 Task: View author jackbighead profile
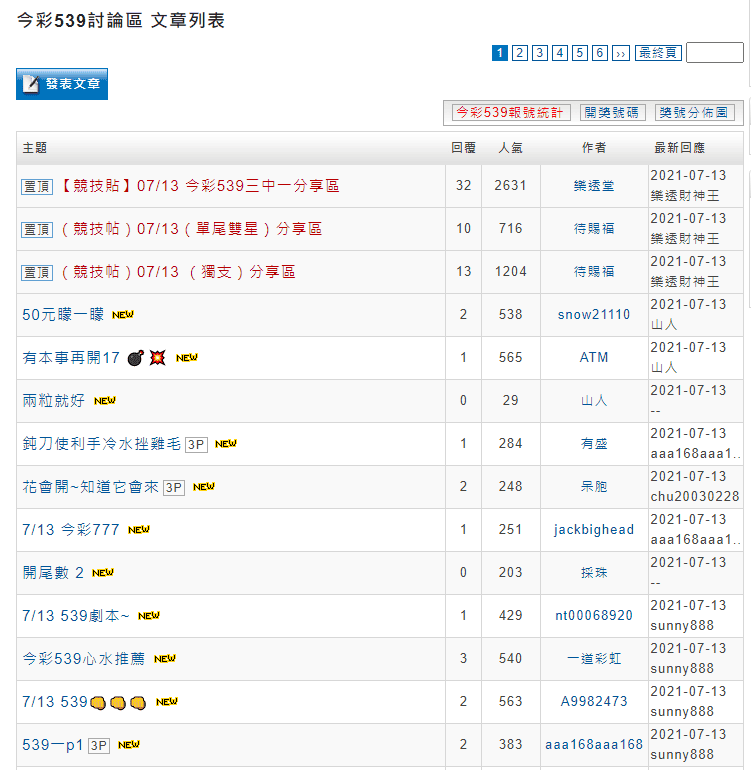594,529
